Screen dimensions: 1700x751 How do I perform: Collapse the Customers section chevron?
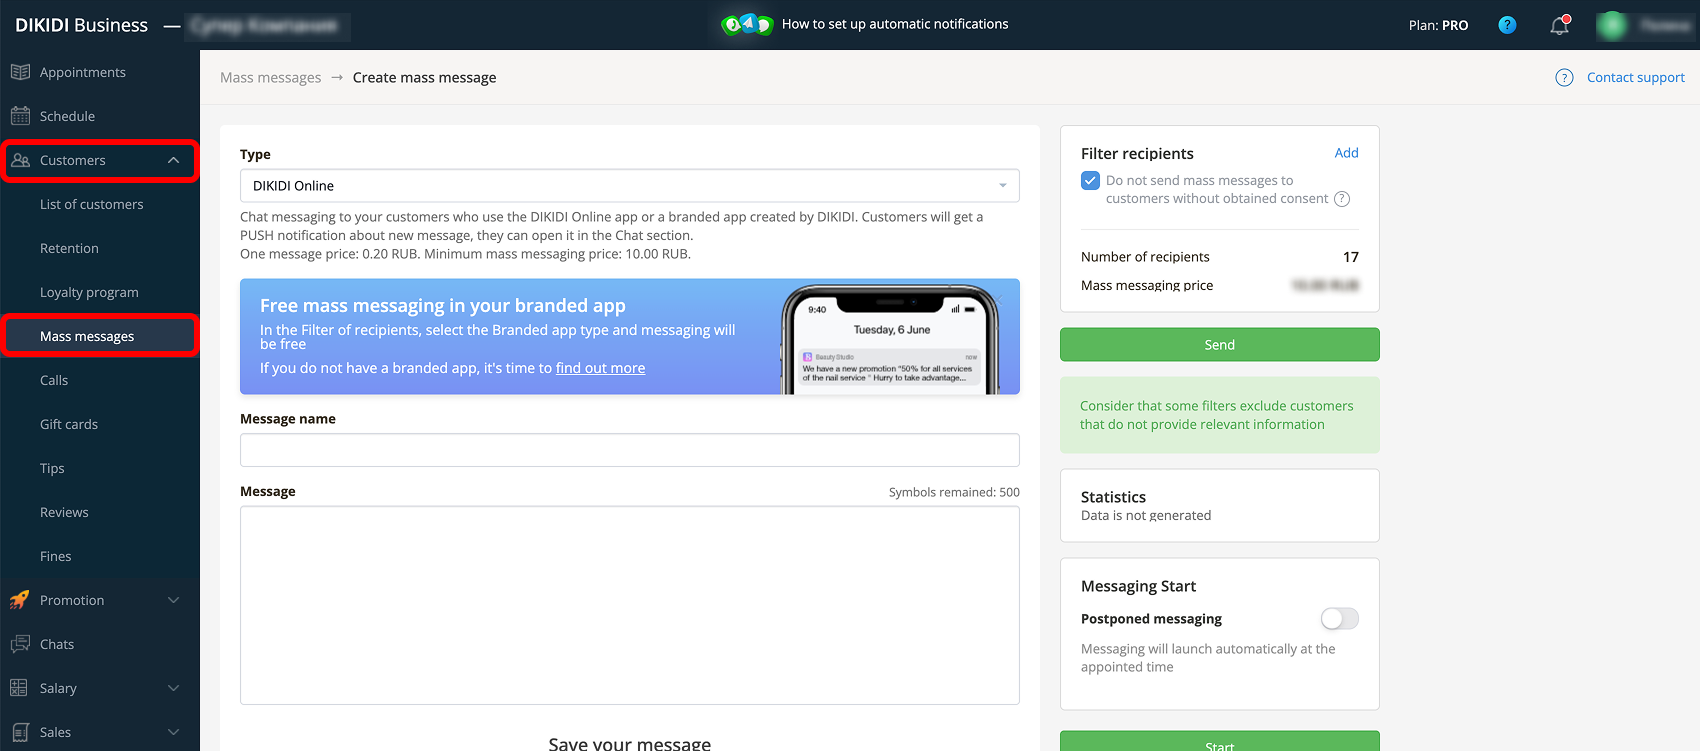point(174,160)
